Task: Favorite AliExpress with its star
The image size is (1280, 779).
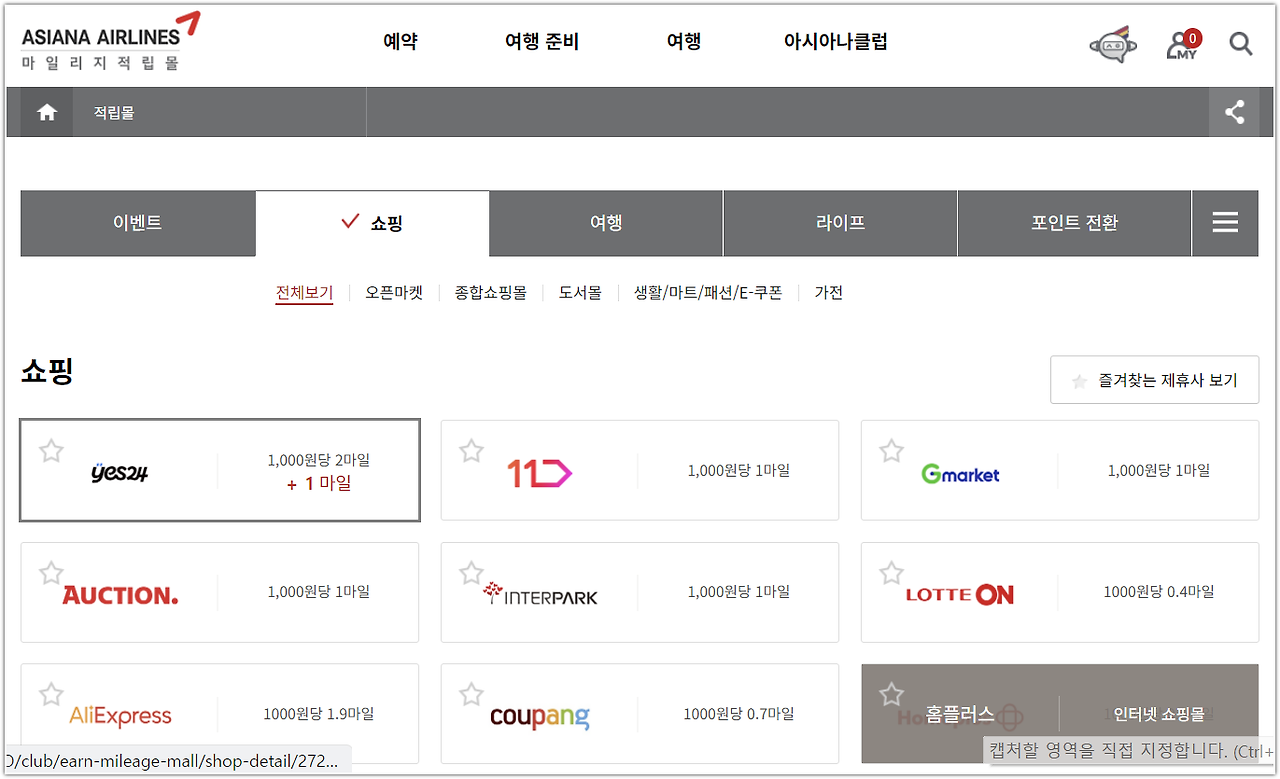Action: tap(51, 694)
